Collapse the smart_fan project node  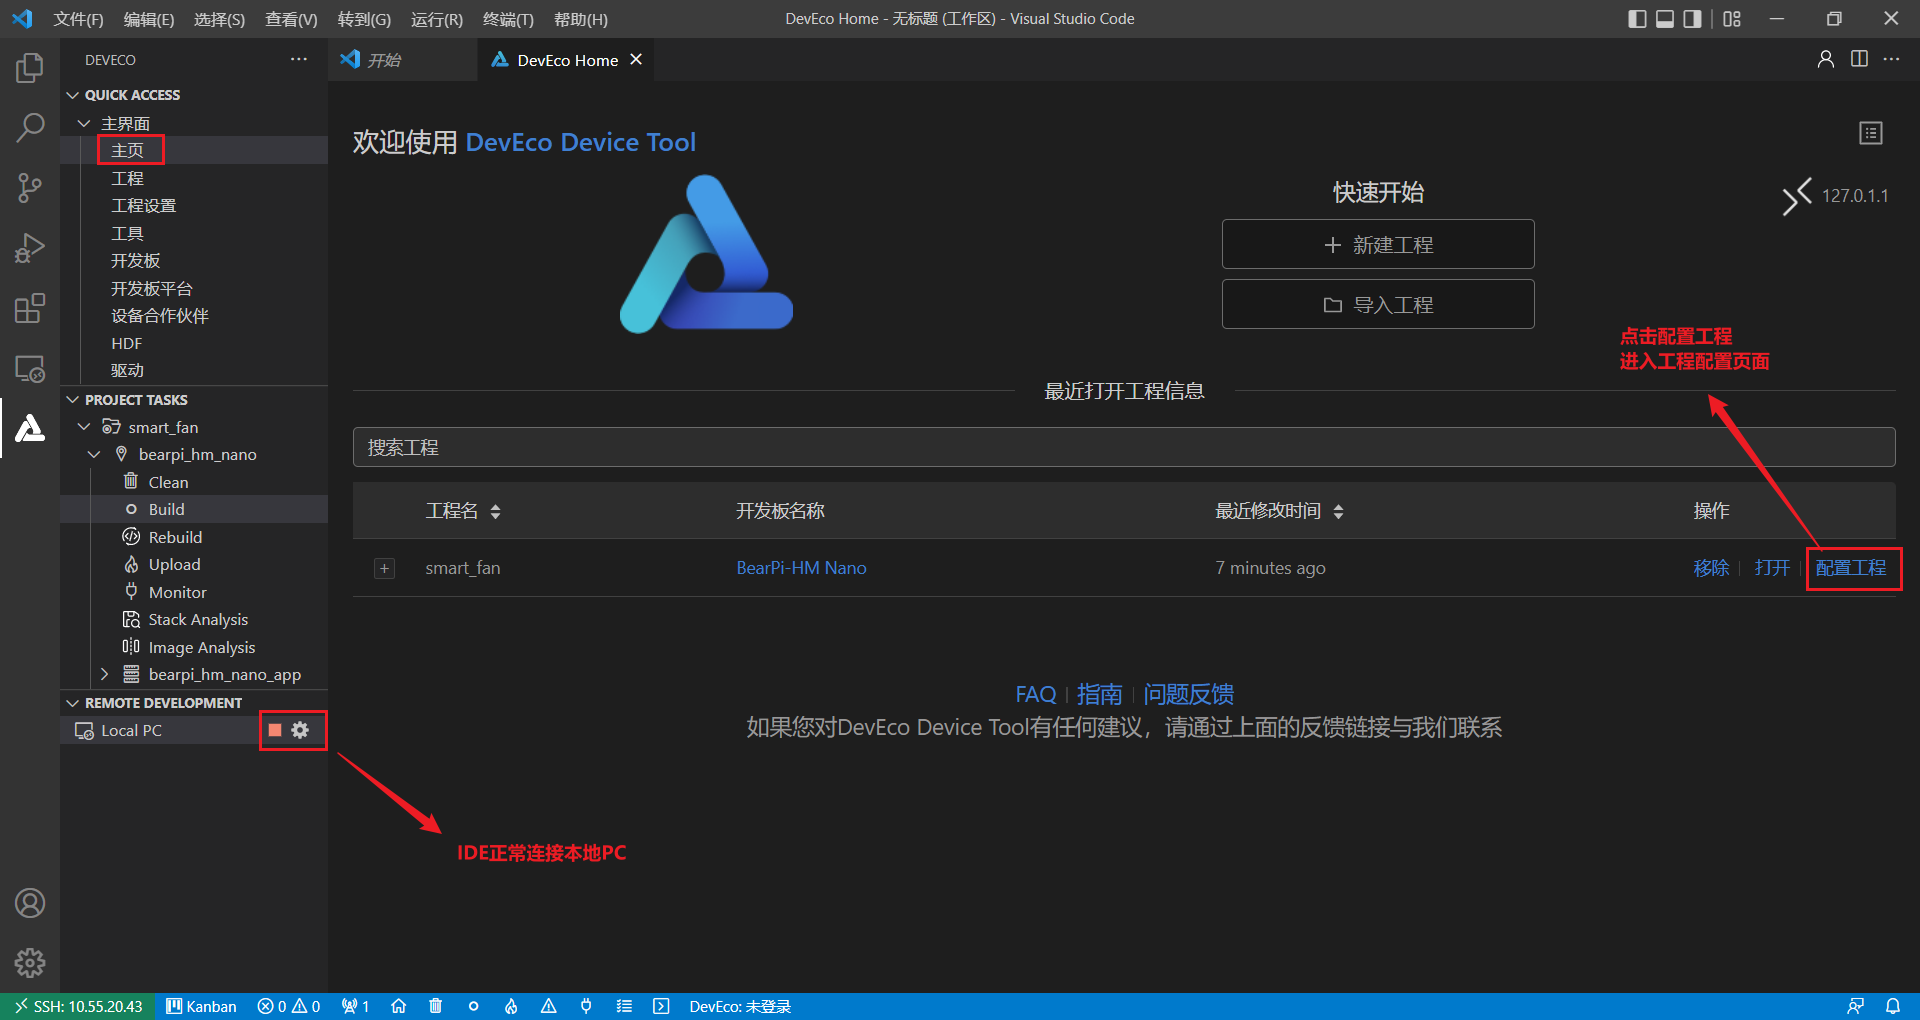84,427
